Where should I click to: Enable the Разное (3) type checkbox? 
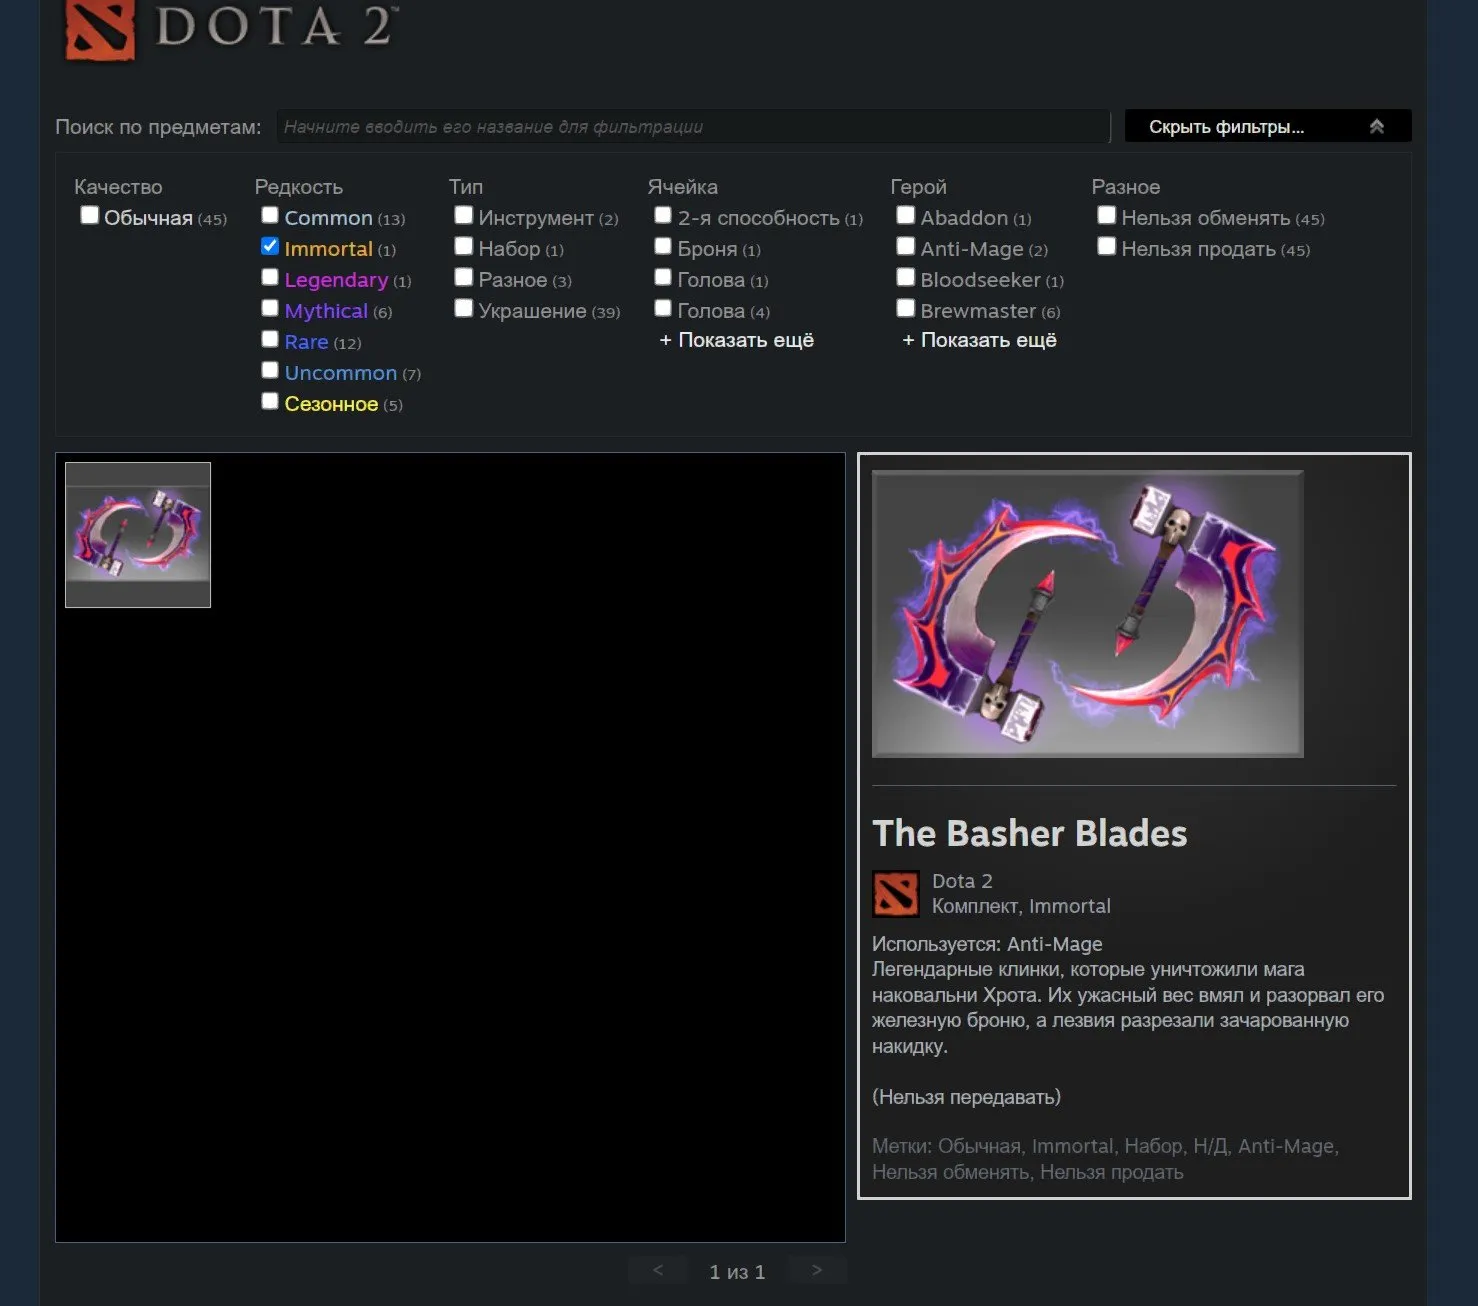click(464, 277)
